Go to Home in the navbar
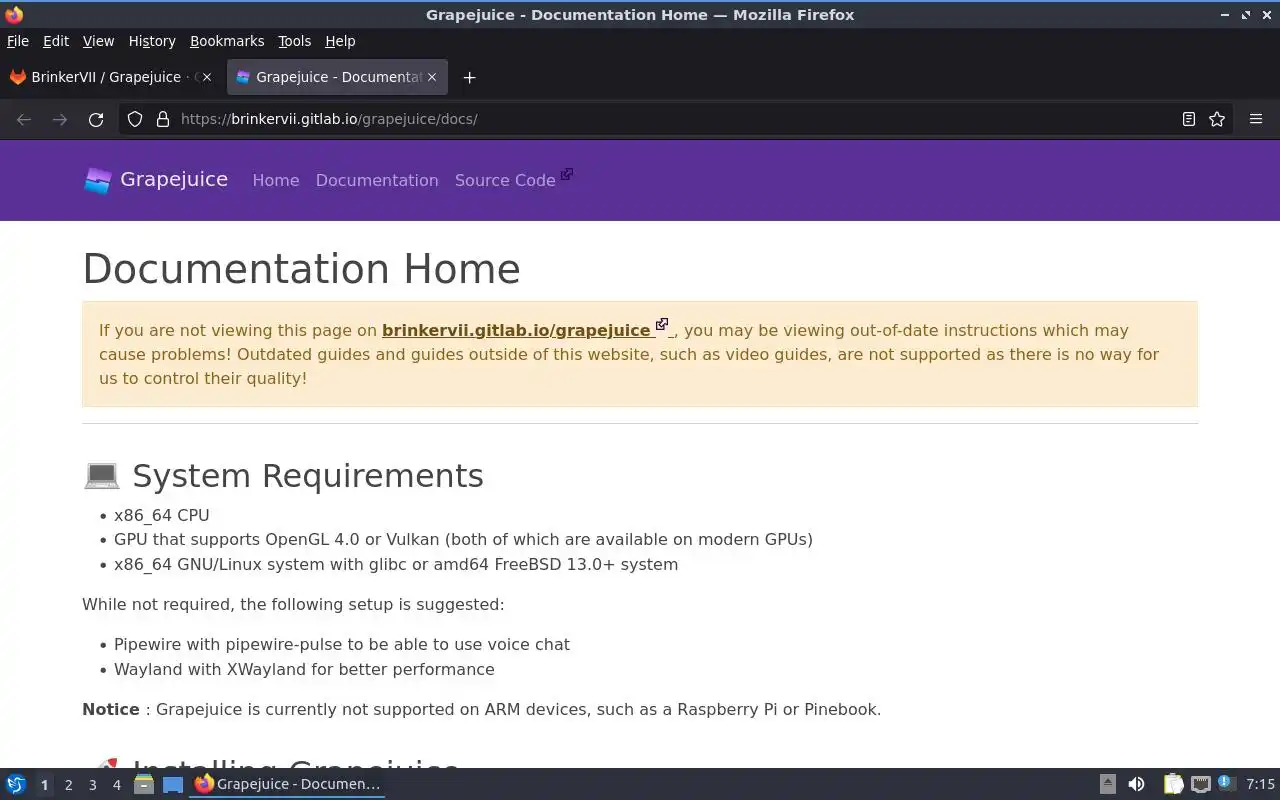This screenshot has width=1280, height=800. point(276,180)
